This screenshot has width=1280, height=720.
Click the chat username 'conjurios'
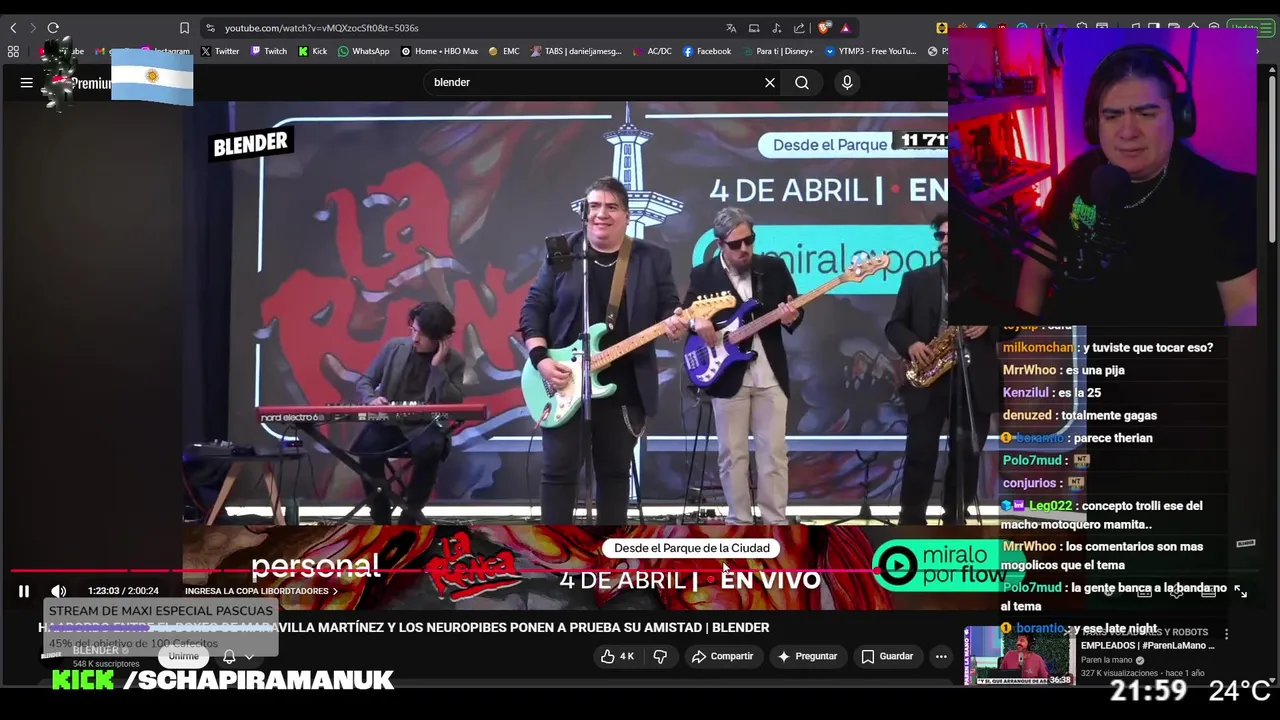[x=1030, y=483]
